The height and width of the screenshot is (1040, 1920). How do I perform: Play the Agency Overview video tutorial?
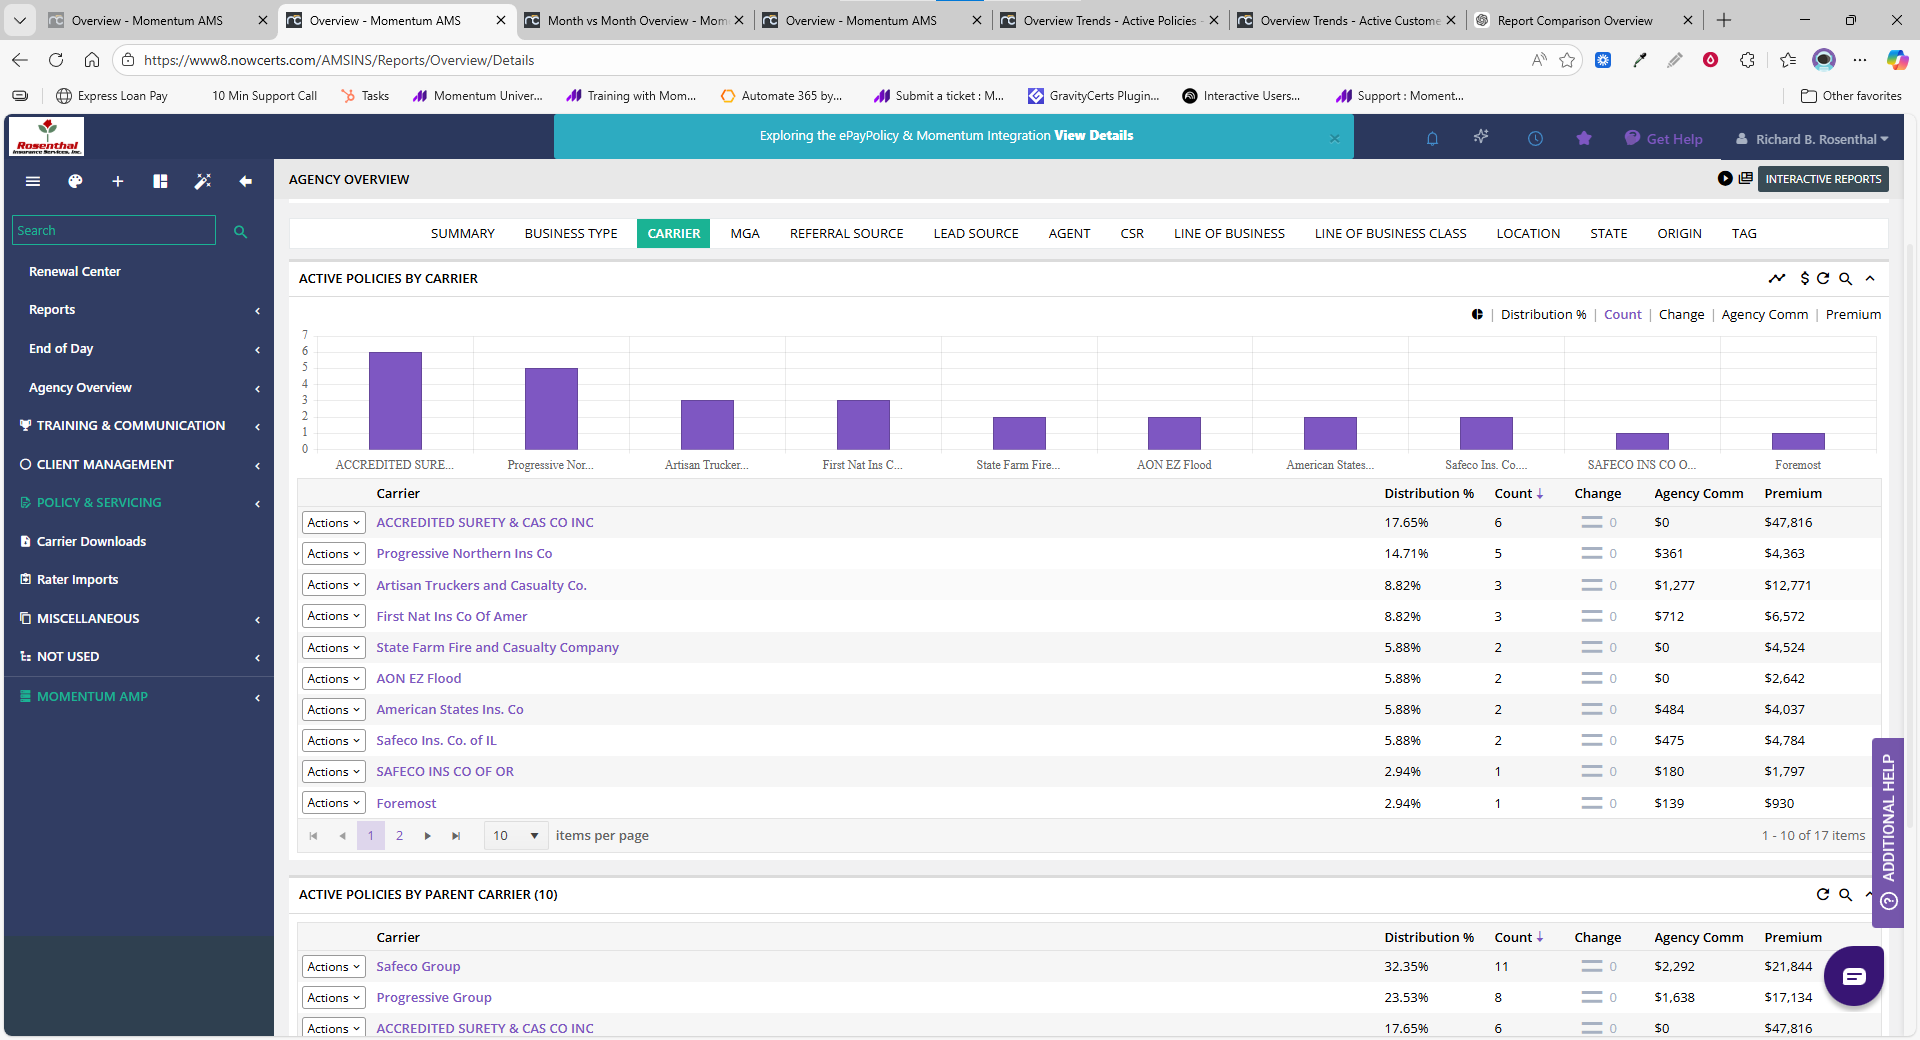pyautogui.click(x=1725, y=179)
